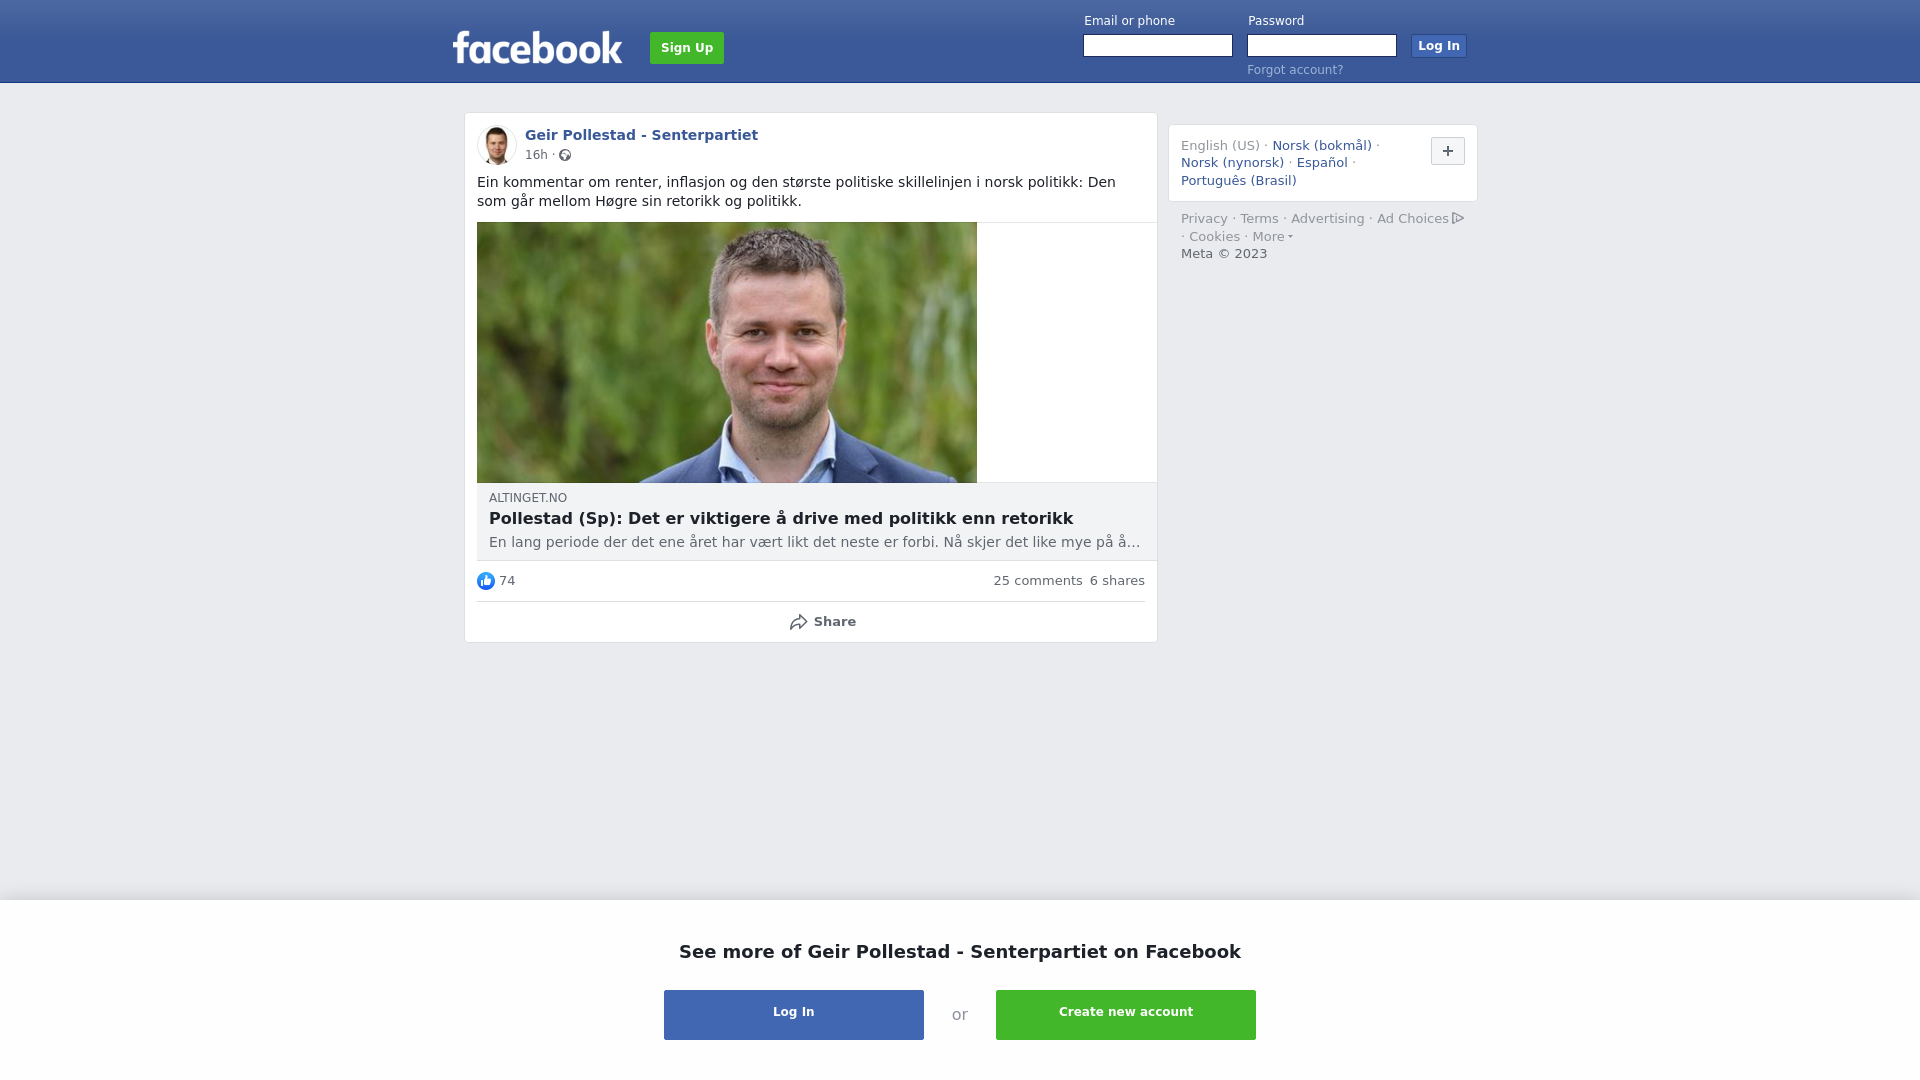Click the Ad Choices triangle icon
The width and height of the screenshot is (1920, 1080).
click(1458, 218)
